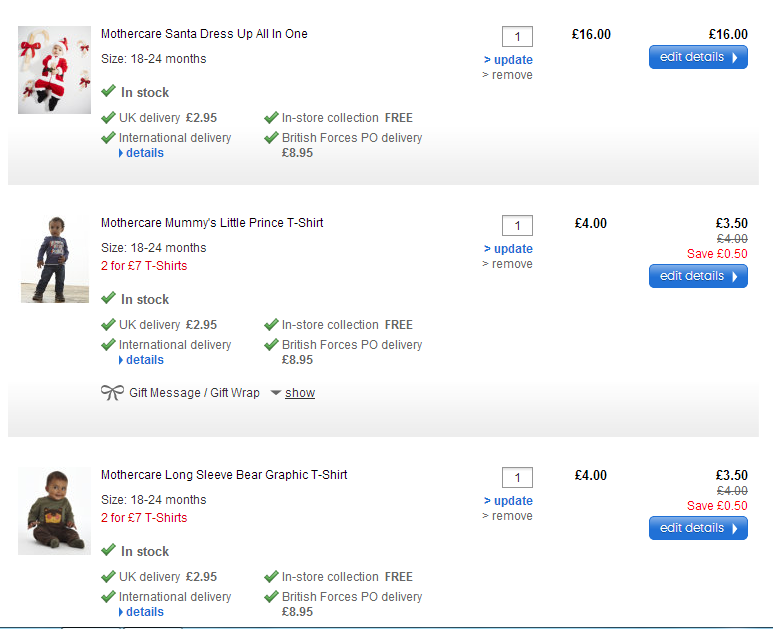This screenshot has width=773, height=629.
Task: Open Mummy's Little Prince T-Shirt thumbnail
Action: tap(40, 259)
